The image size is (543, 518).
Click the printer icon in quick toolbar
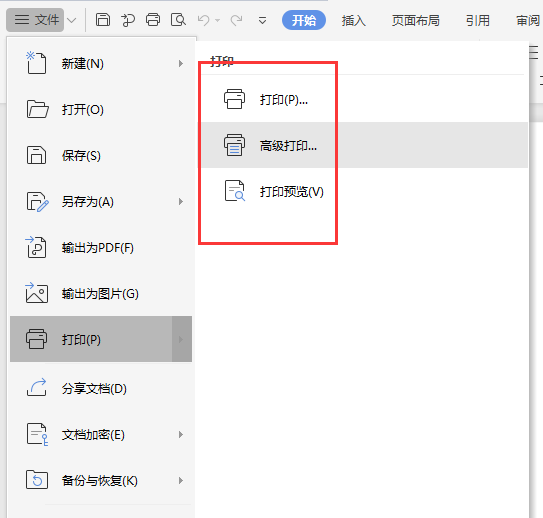pyautogui.click(x=153, y=20)
